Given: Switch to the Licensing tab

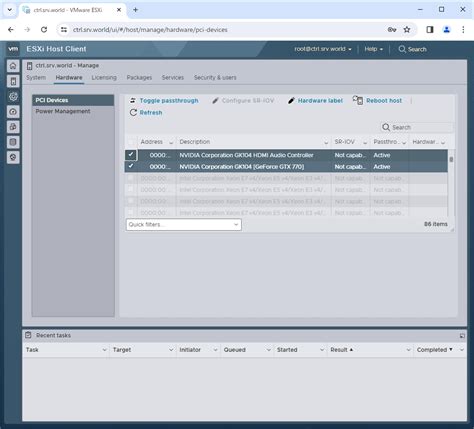Looking at the screenshot, I should coord(104,77).
